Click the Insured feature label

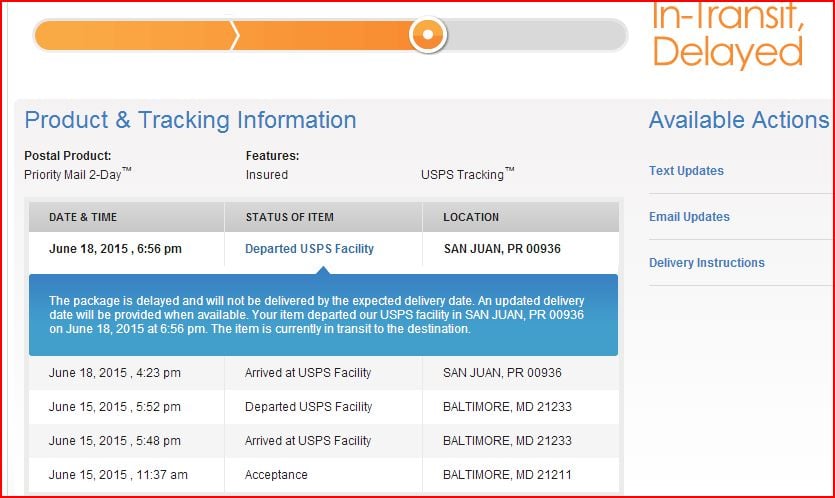coord(266,175)
